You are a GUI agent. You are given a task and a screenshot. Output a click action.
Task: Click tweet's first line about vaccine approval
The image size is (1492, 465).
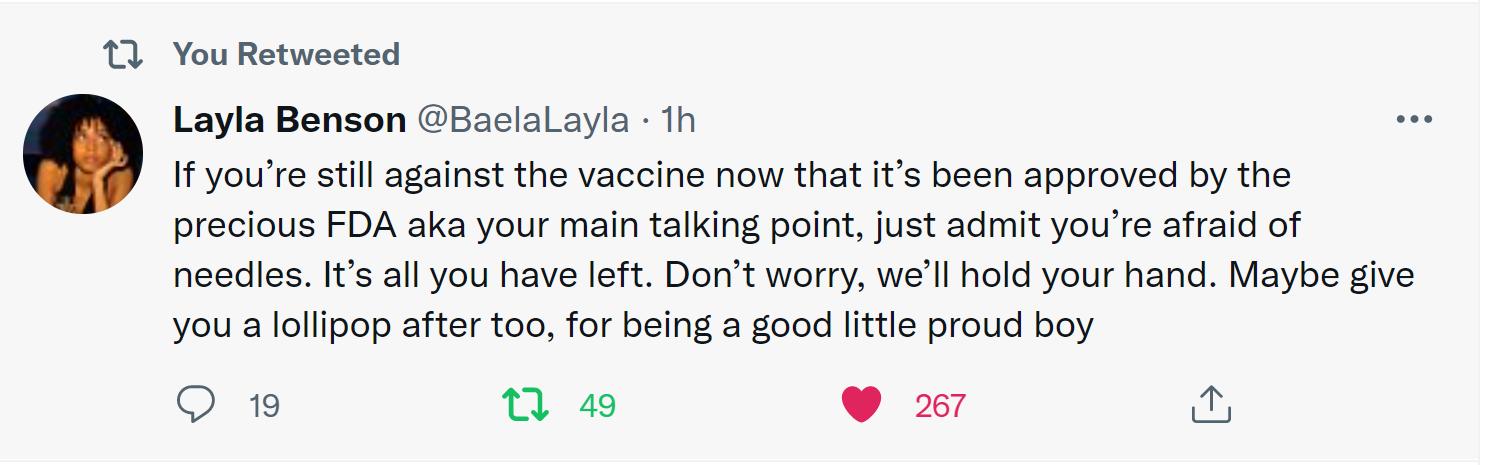click(730, 175)
